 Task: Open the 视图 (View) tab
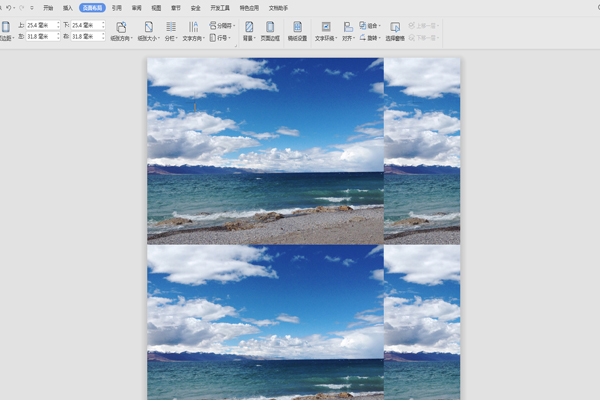pos(156,7)
